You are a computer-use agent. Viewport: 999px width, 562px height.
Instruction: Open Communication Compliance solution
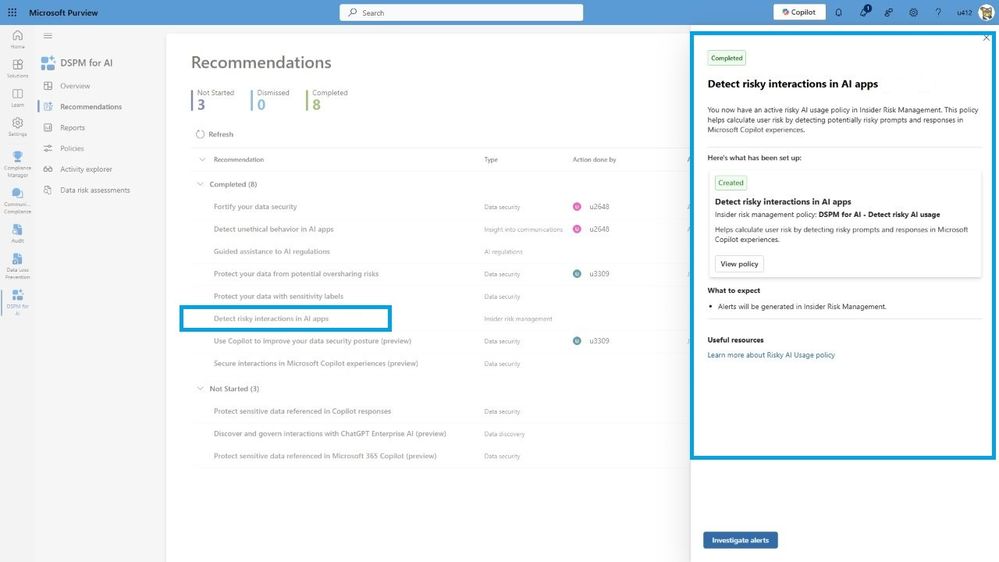coord(17,200)
